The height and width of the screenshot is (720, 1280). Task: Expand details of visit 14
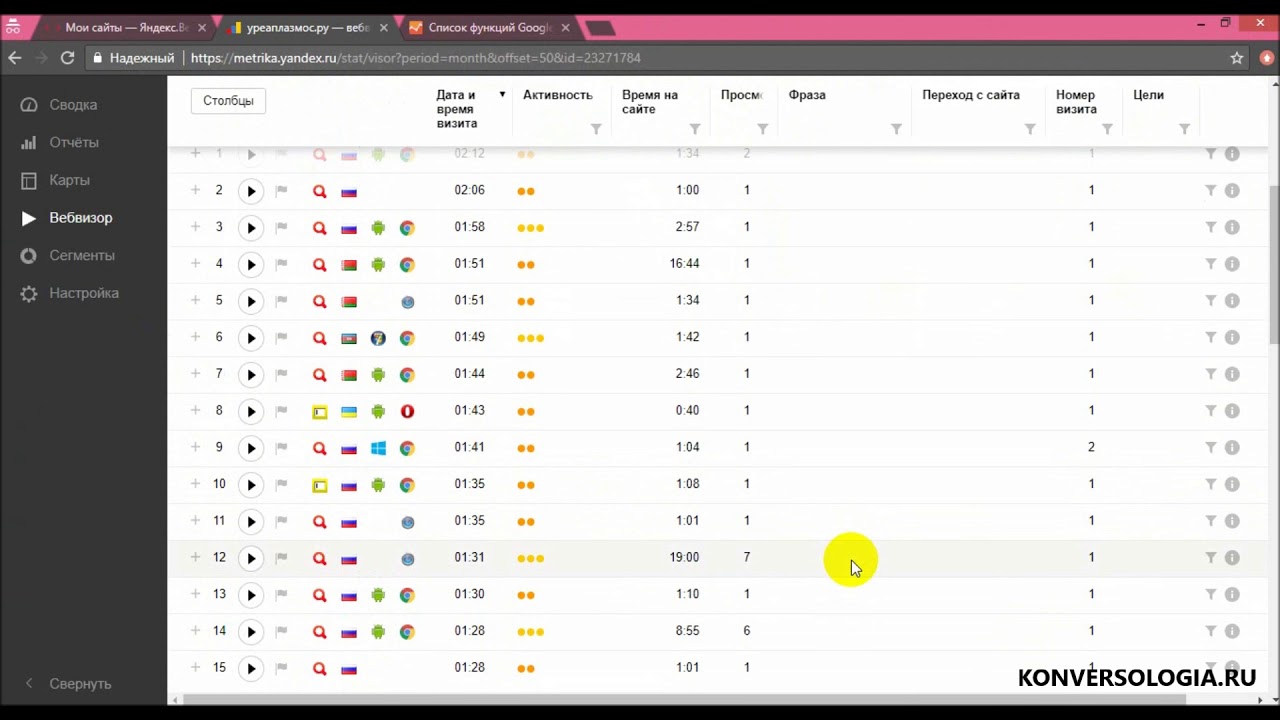click(196, 631)
